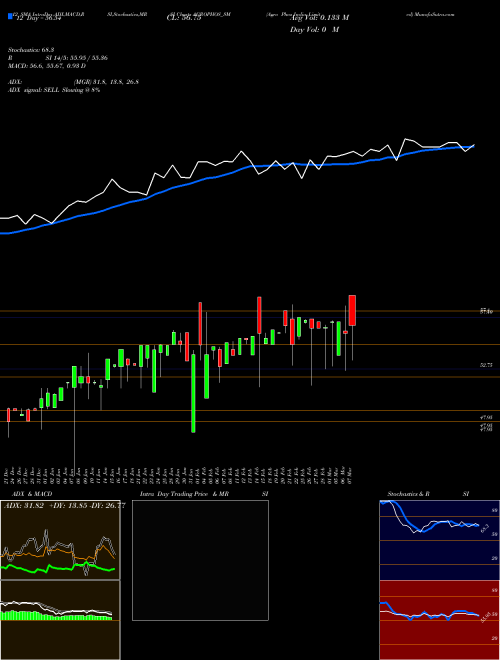
Task: Click the white price line near its peak
Action: [406, 139]
